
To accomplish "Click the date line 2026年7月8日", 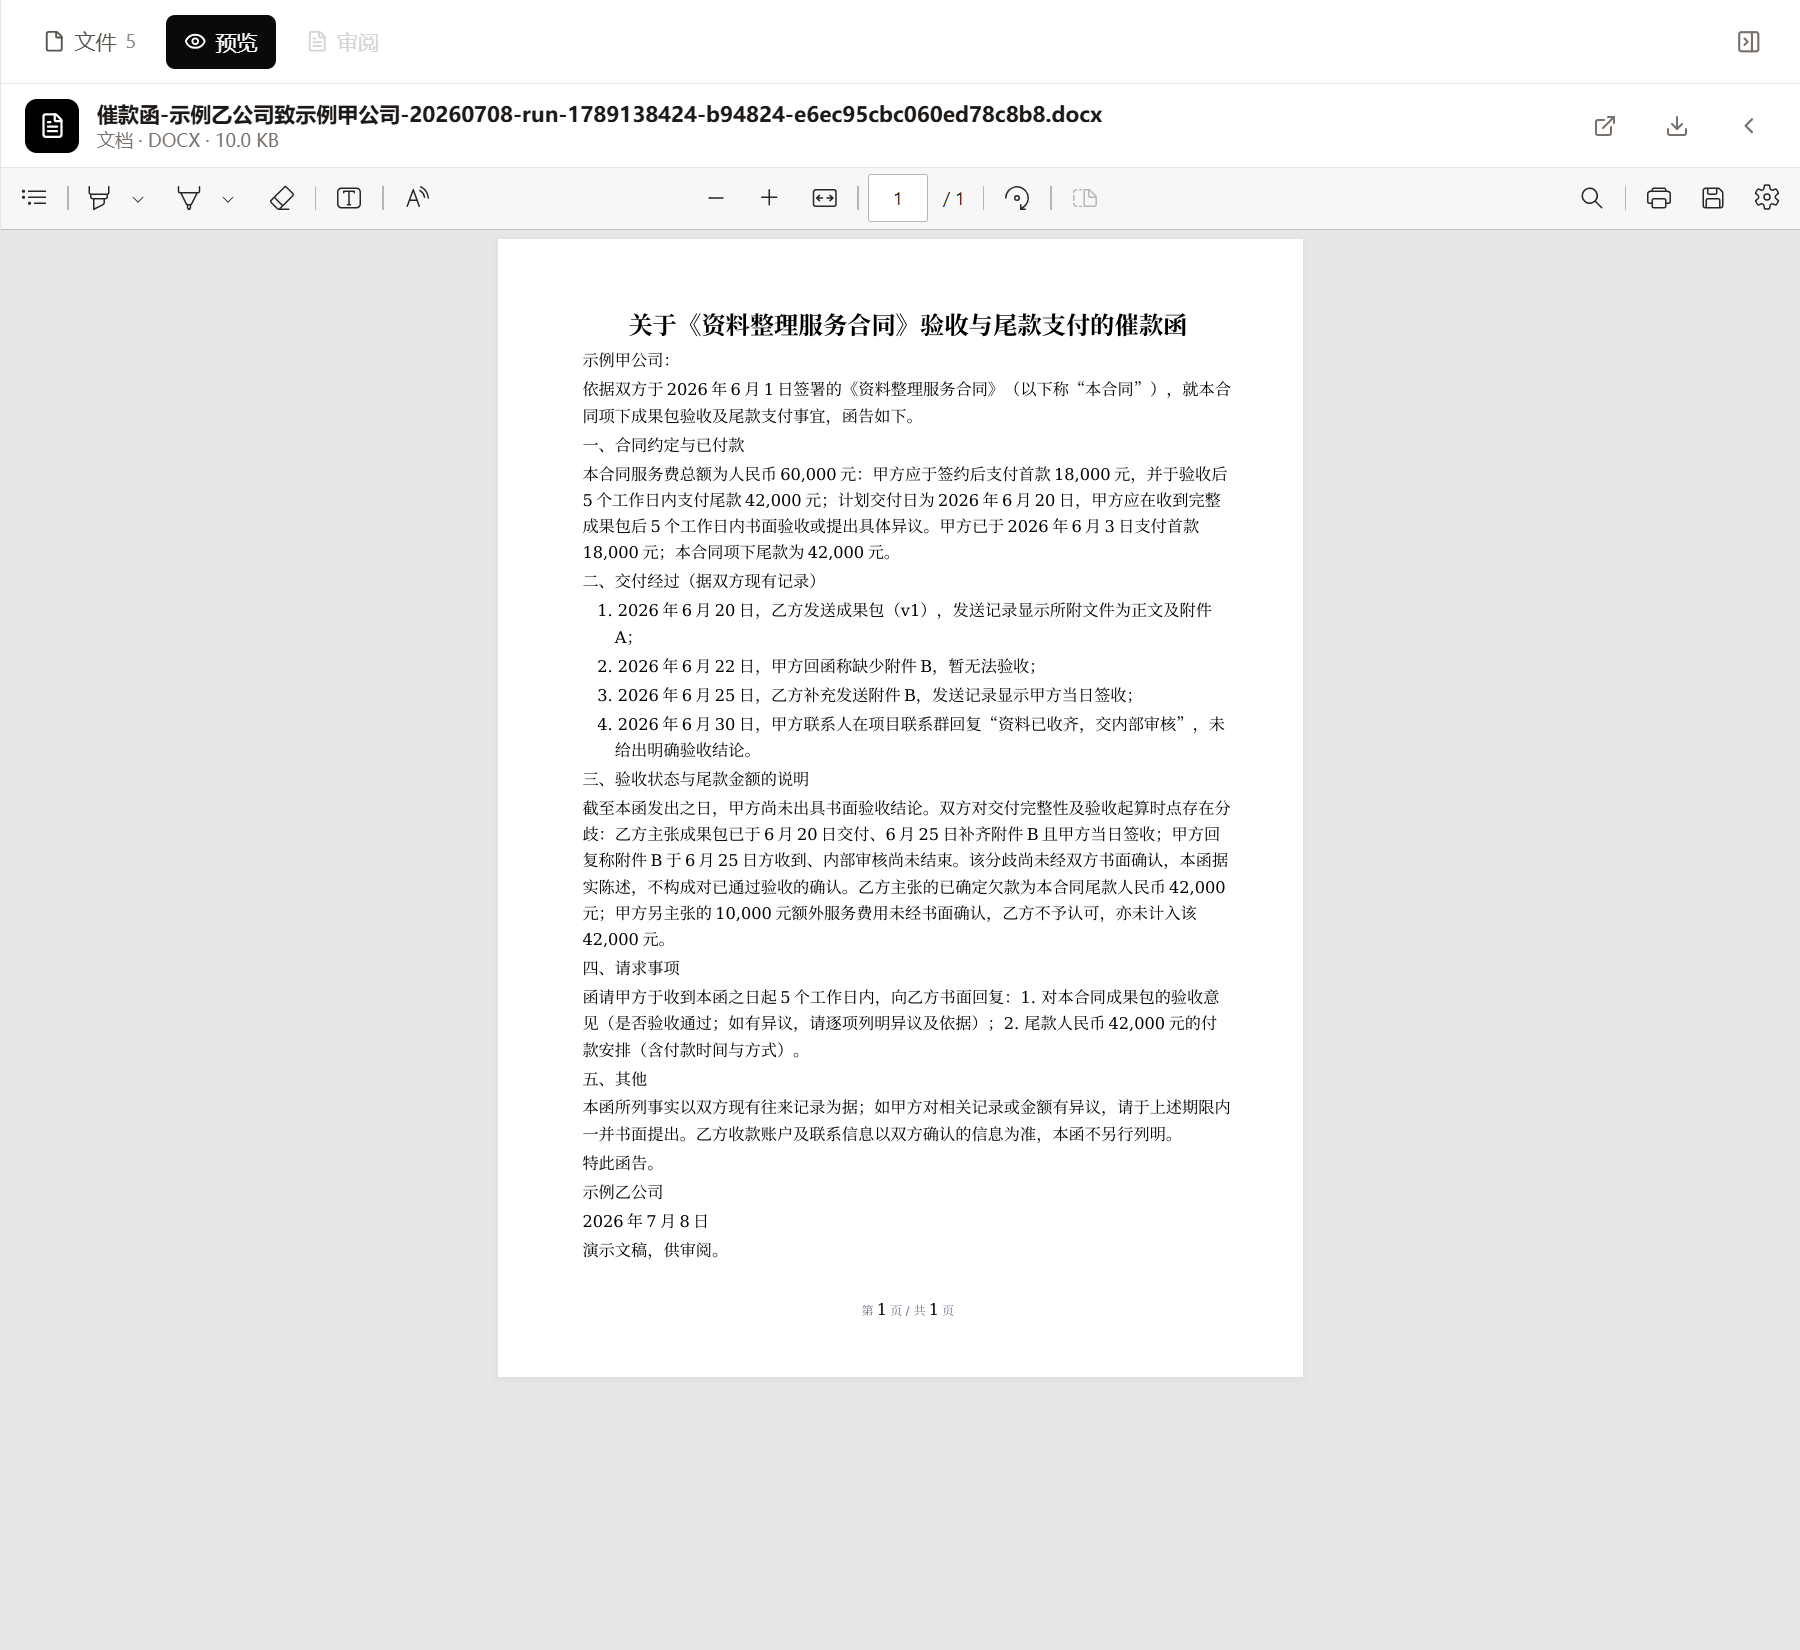I will coord(646,1221).
